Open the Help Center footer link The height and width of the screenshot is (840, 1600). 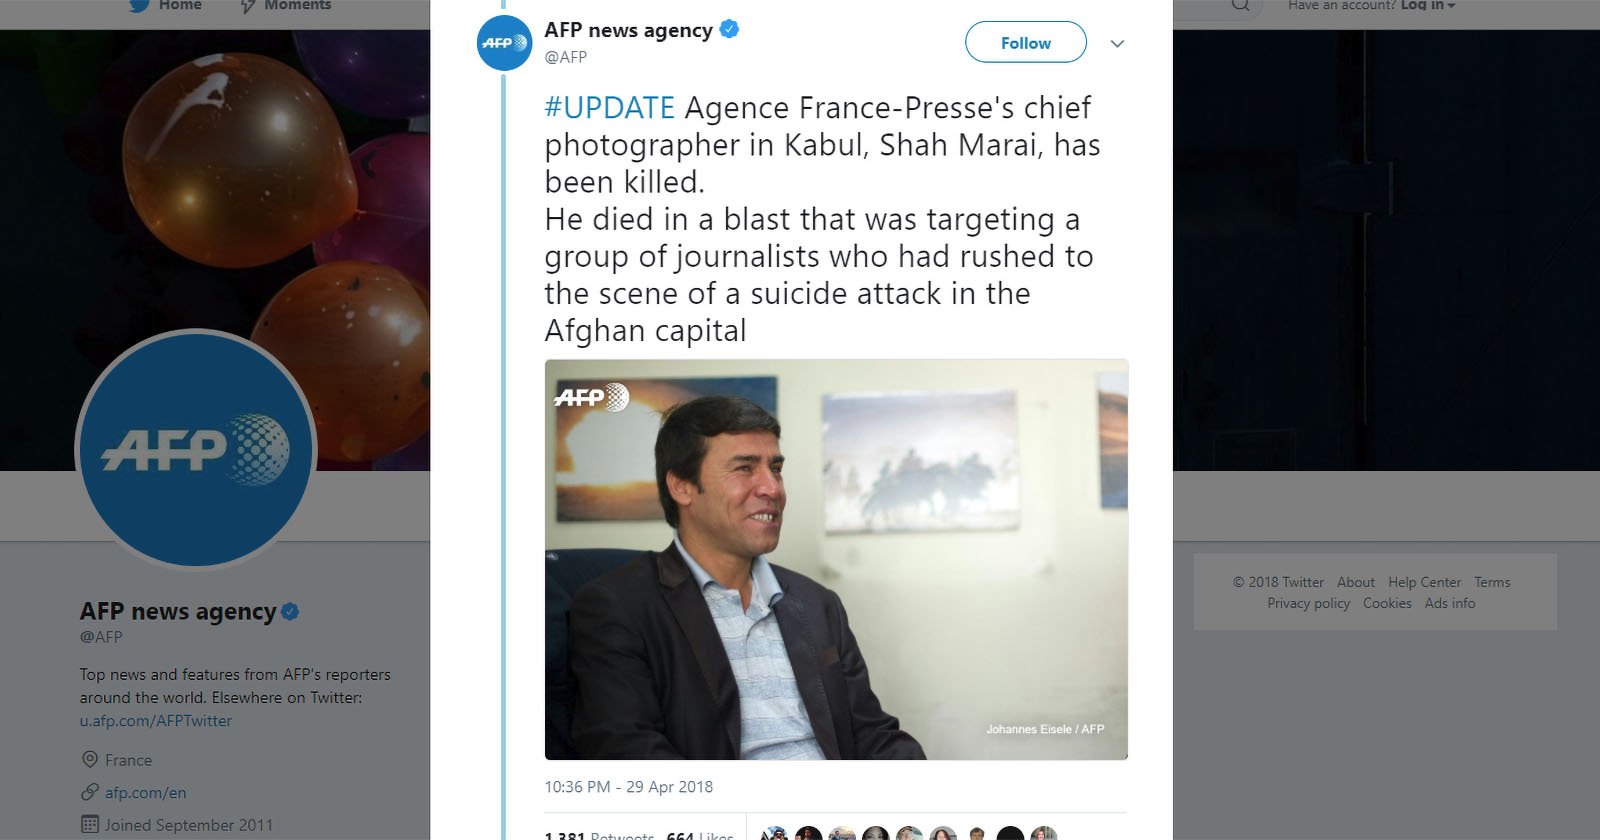[x=1424, y=582]
